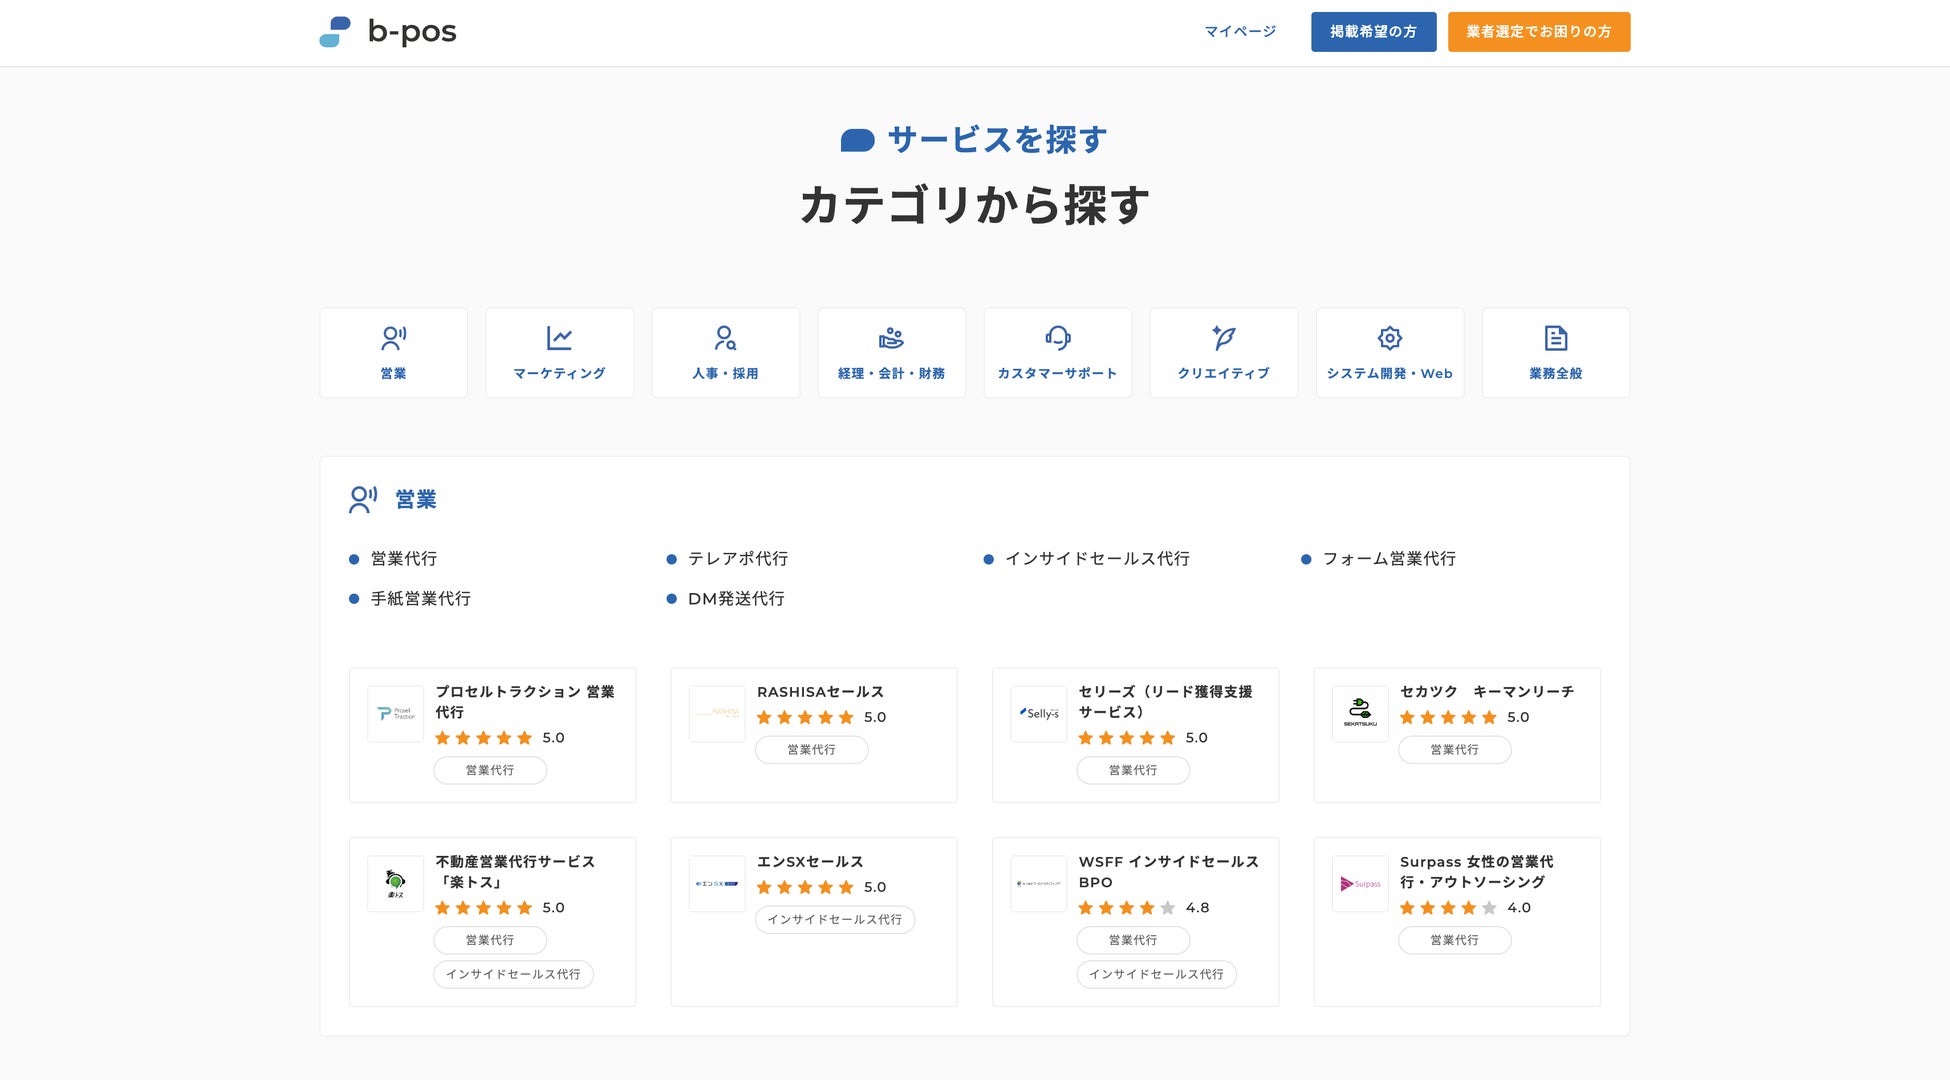Image resolution: width=1950 pixels, height=1080 pixels.
Task: Open フォーム営業代行 subcategory link
Action: click(x=1389, y=559)
